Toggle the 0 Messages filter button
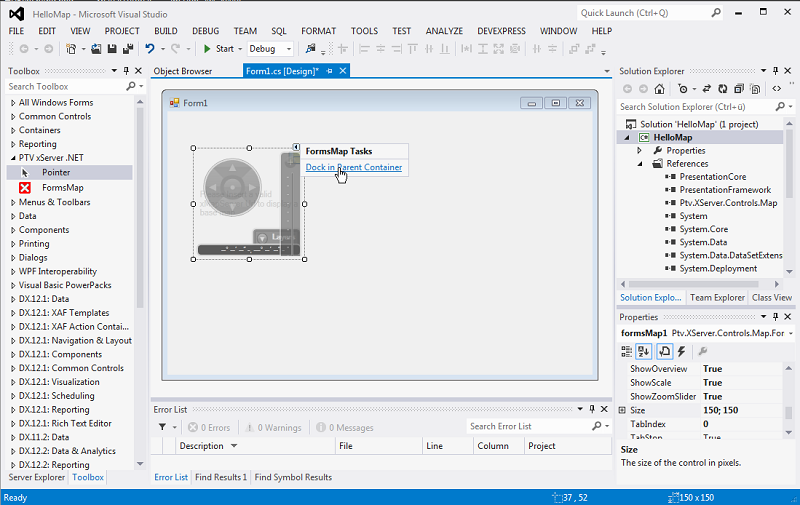 (x=344, y=427)
